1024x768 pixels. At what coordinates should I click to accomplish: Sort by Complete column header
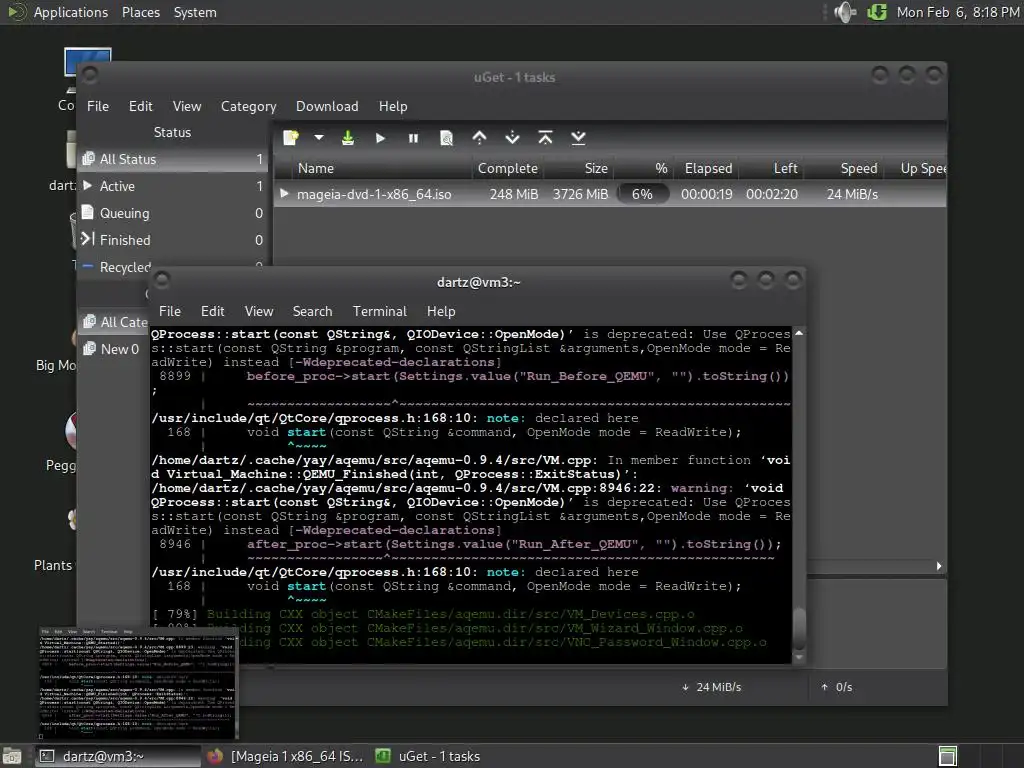coord(507,168)
